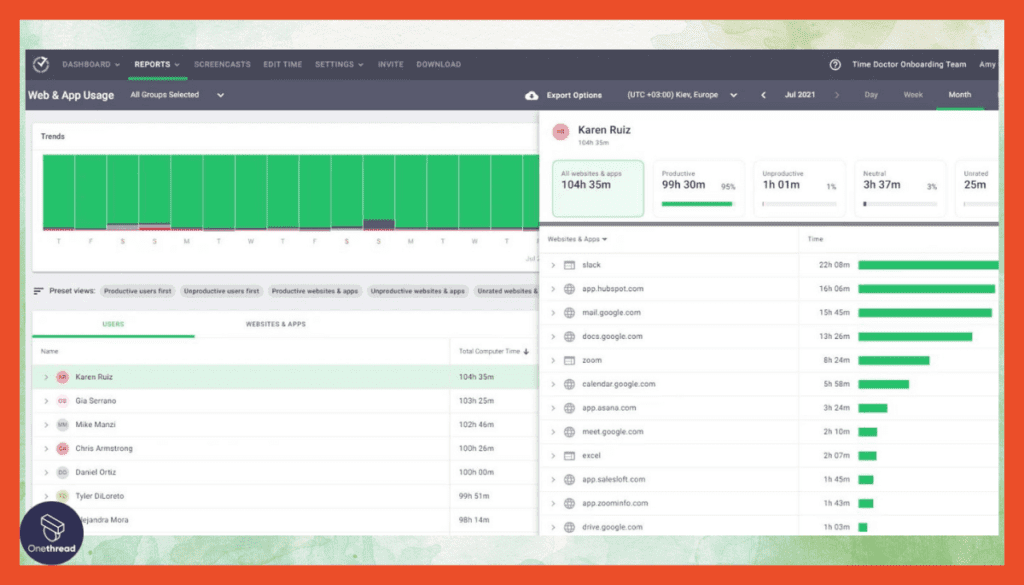Image resolution: width=1024 pixels, height=585 pixels.
Task: Click the preset views filter icon
Action: (x=39, y=291)
